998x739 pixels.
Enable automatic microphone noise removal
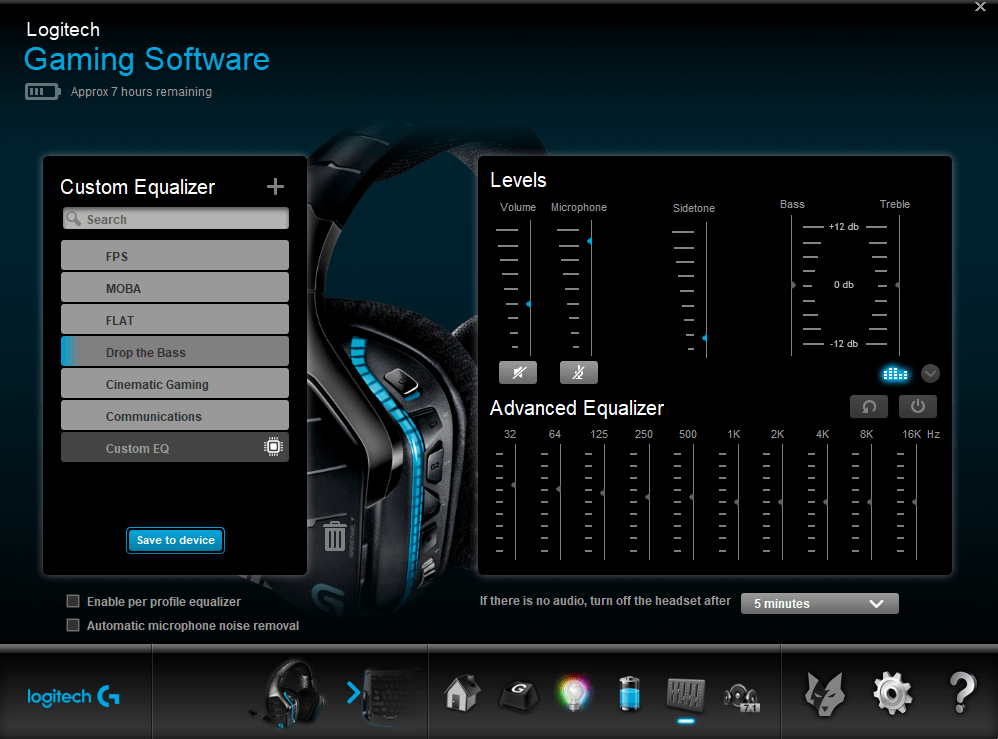[x=73, y=625]
